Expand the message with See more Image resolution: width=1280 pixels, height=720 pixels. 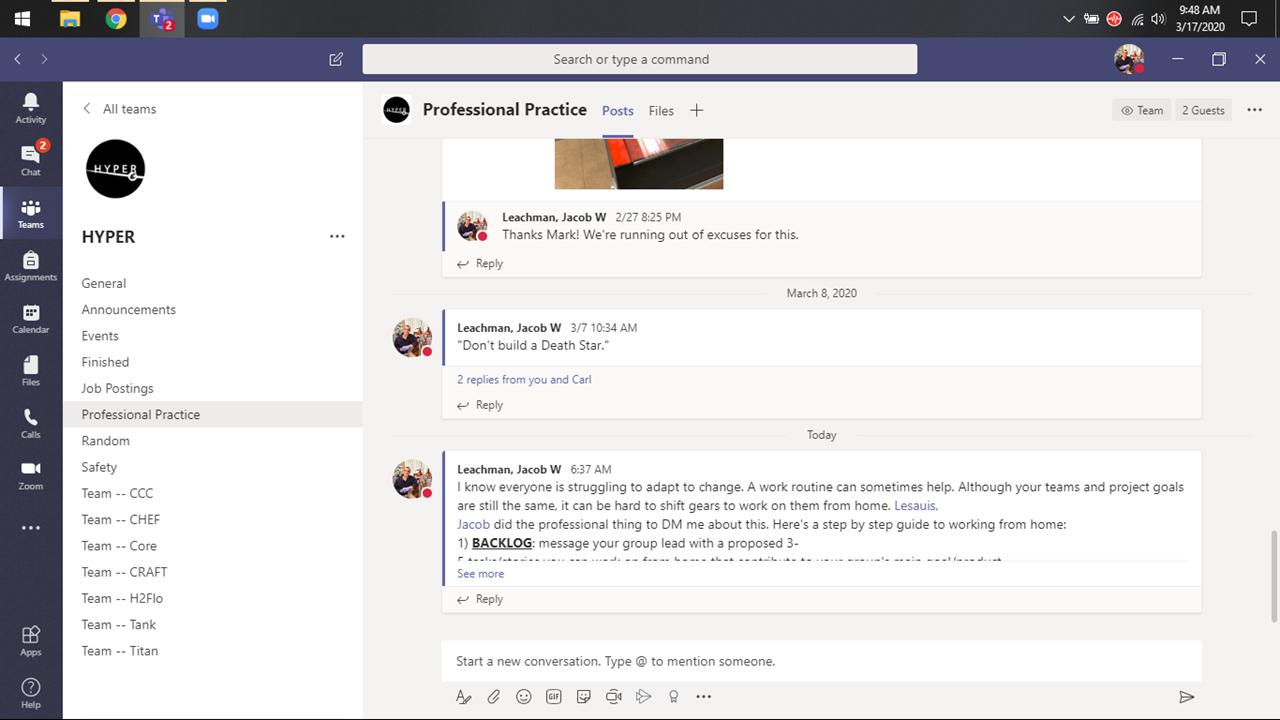tap(480, 574)
